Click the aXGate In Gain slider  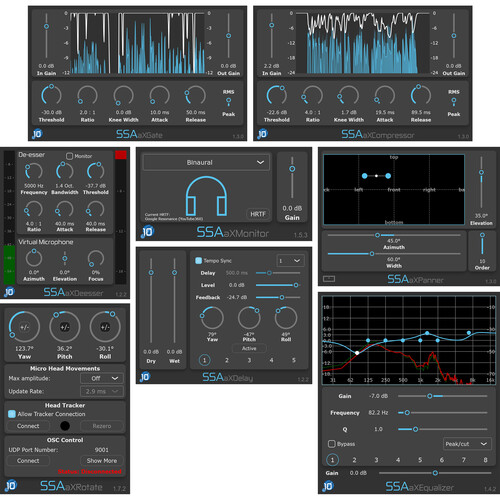[x=46, y=36]
